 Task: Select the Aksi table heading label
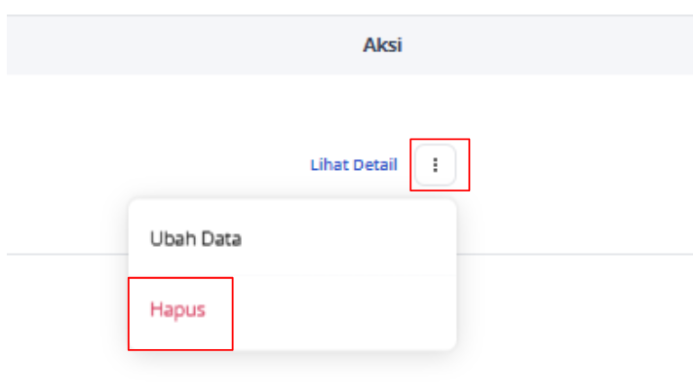point(382,45)
